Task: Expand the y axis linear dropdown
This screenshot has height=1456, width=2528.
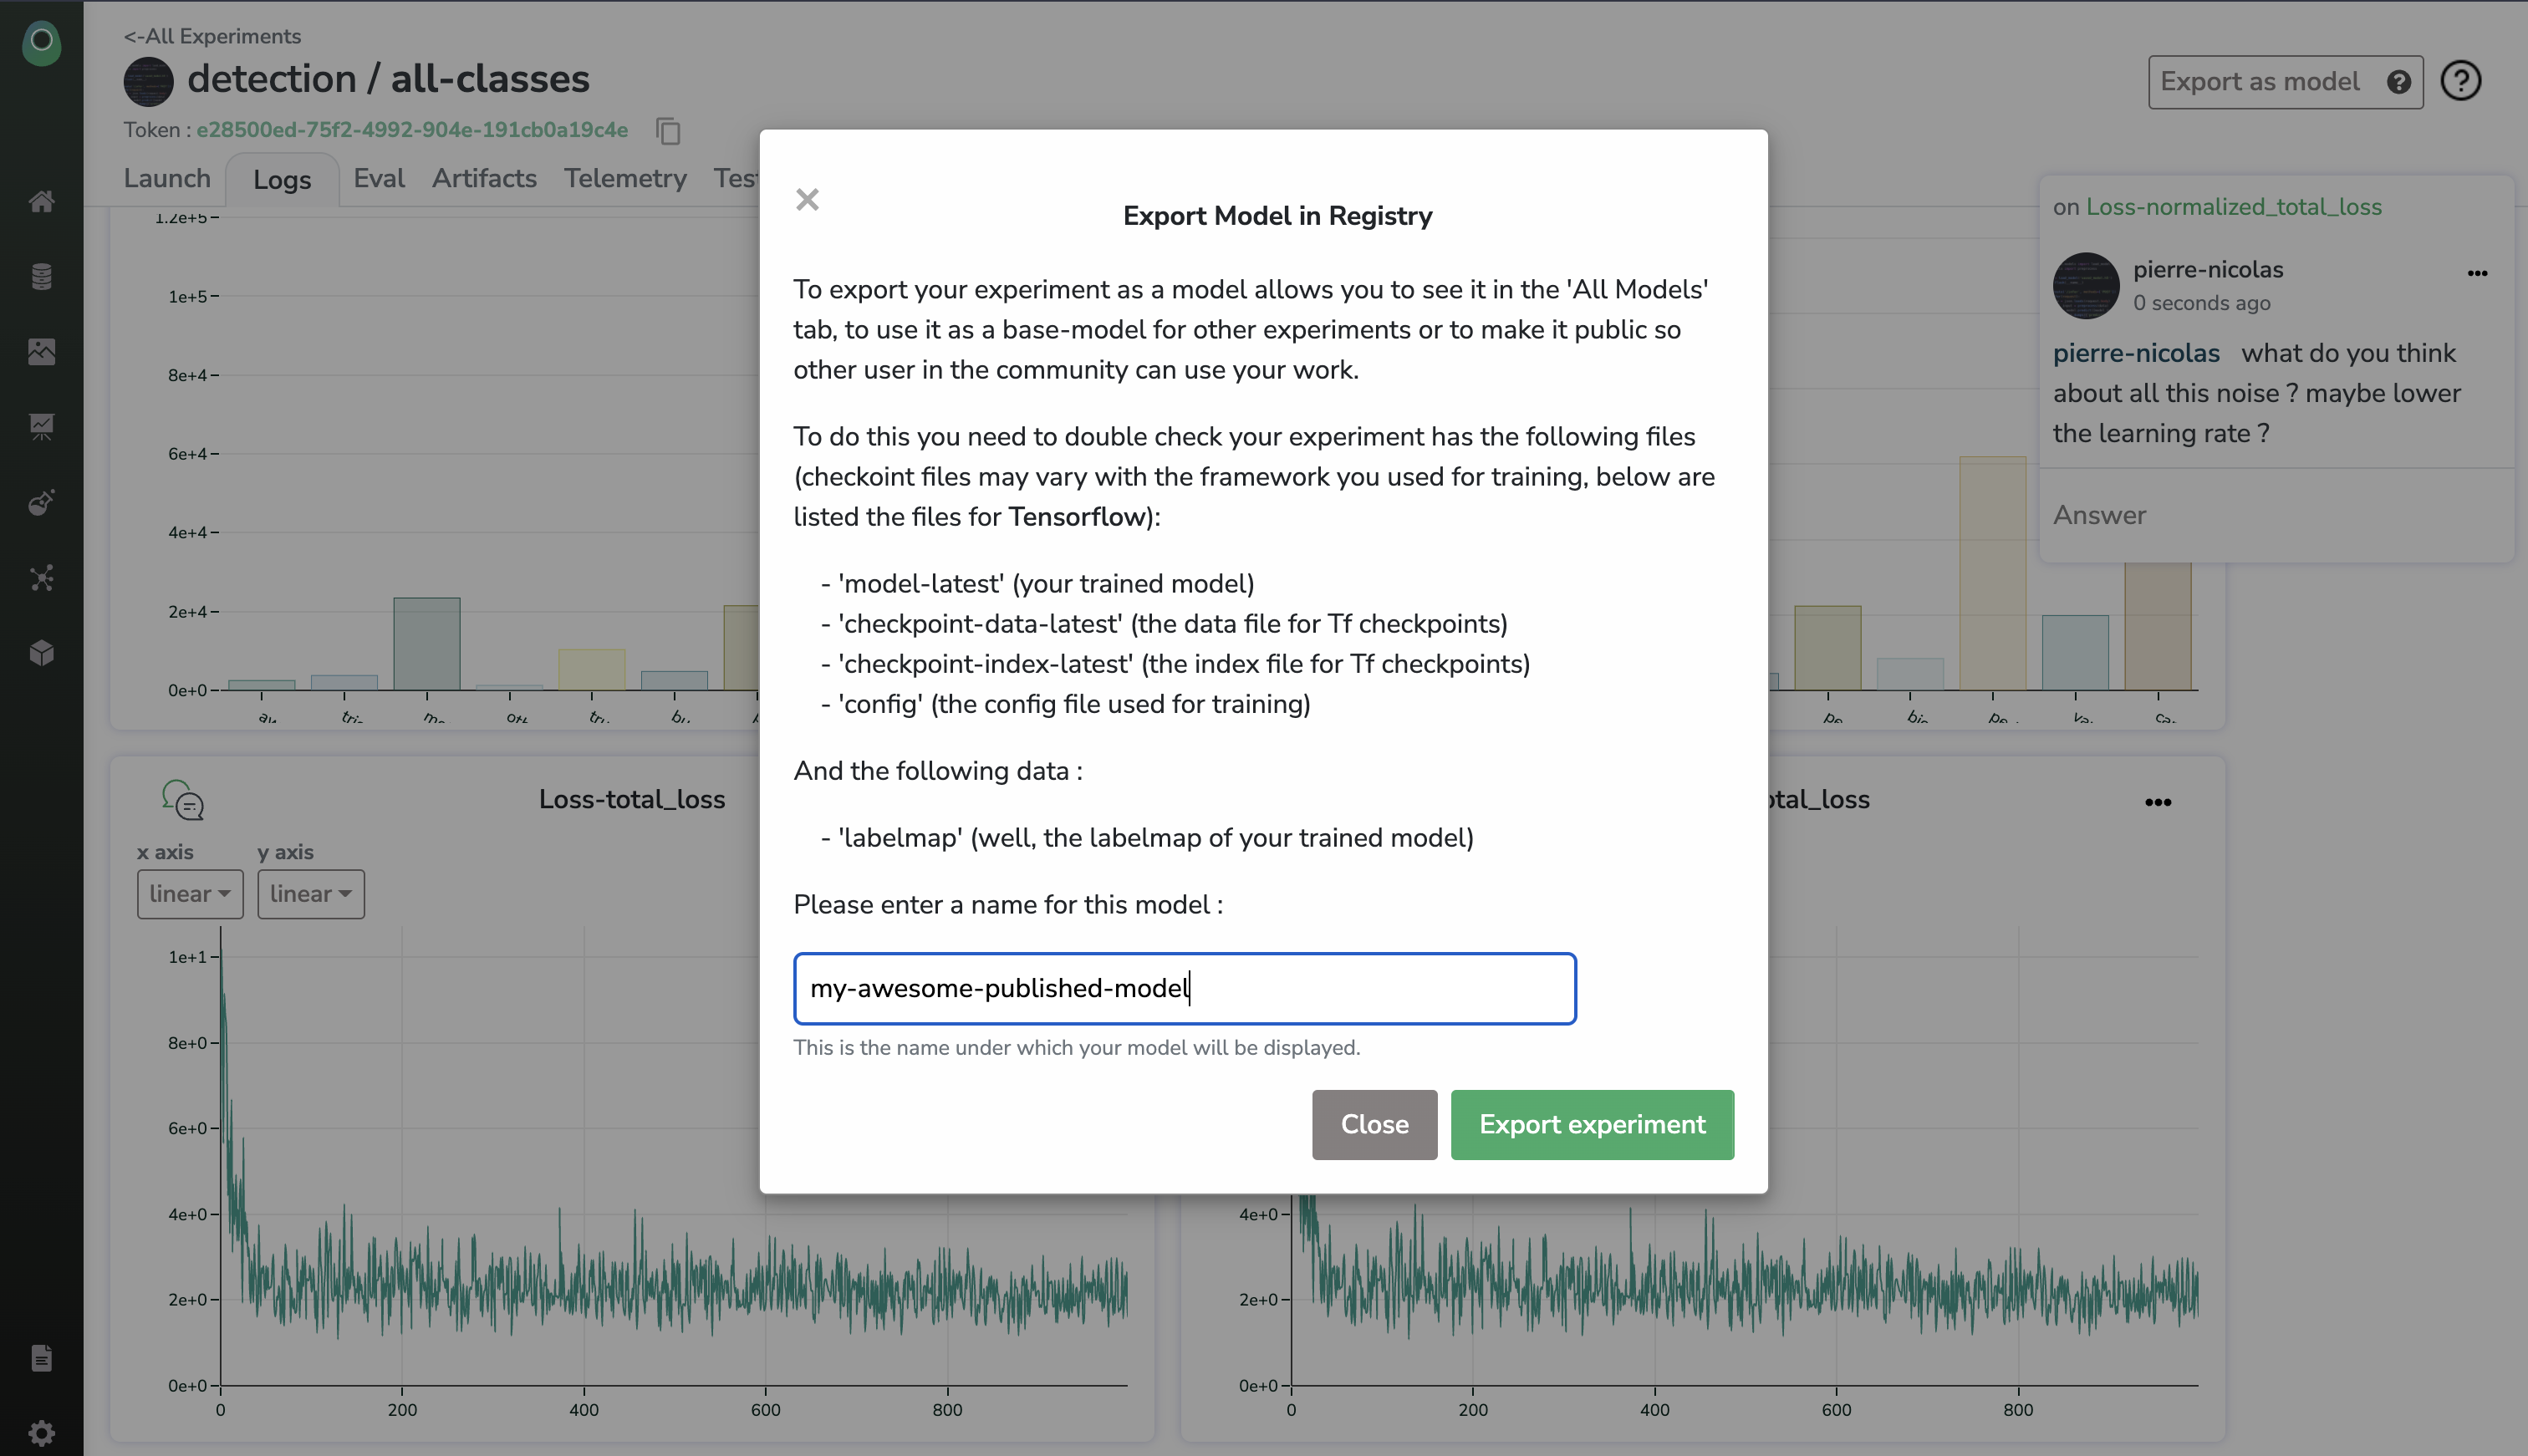Action: (x=310, y=894)
